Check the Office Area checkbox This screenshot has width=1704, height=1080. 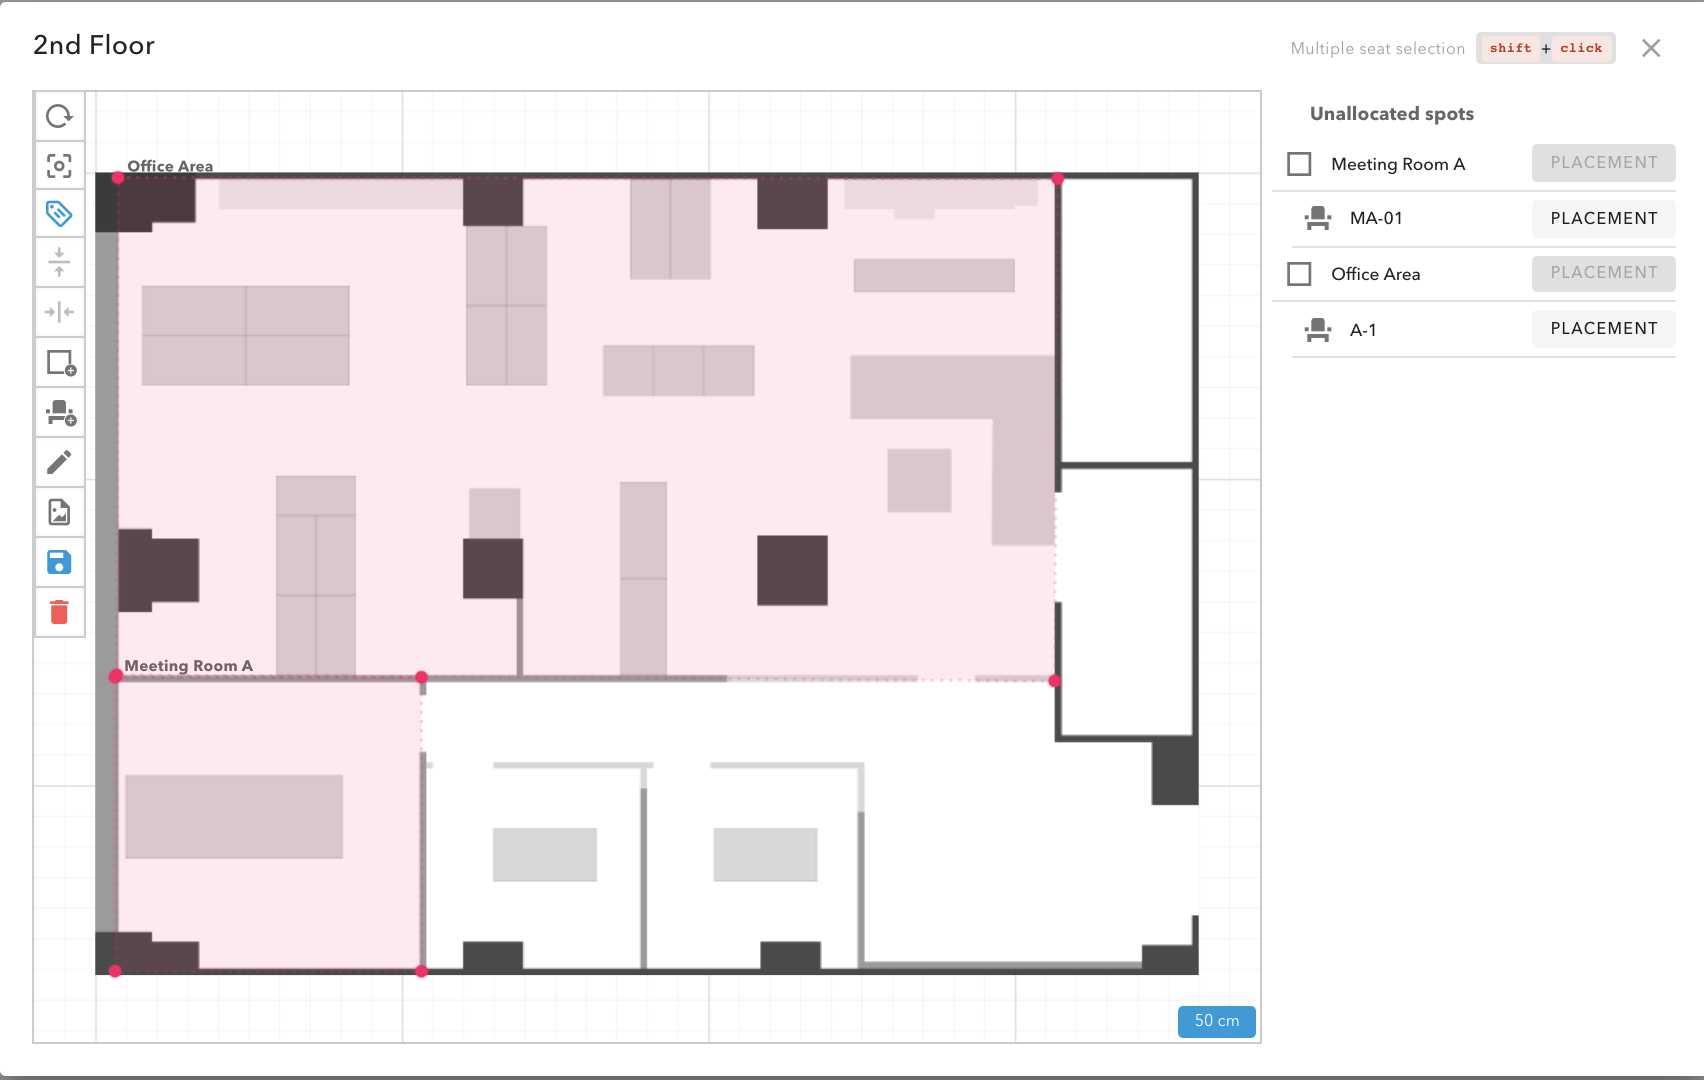pos(1299,273)
